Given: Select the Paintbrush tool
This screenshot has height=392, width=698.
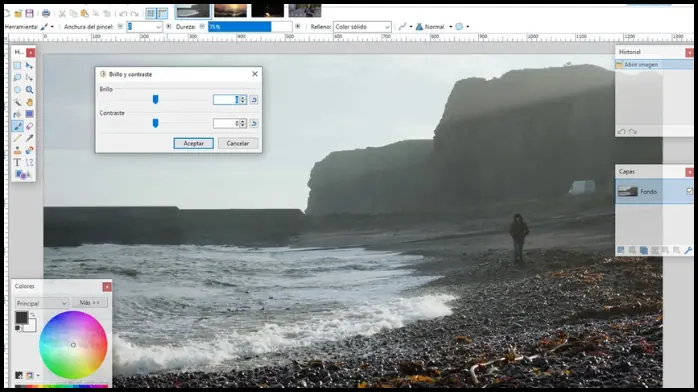Looking at the screenshot, I should tap(17, 126).
